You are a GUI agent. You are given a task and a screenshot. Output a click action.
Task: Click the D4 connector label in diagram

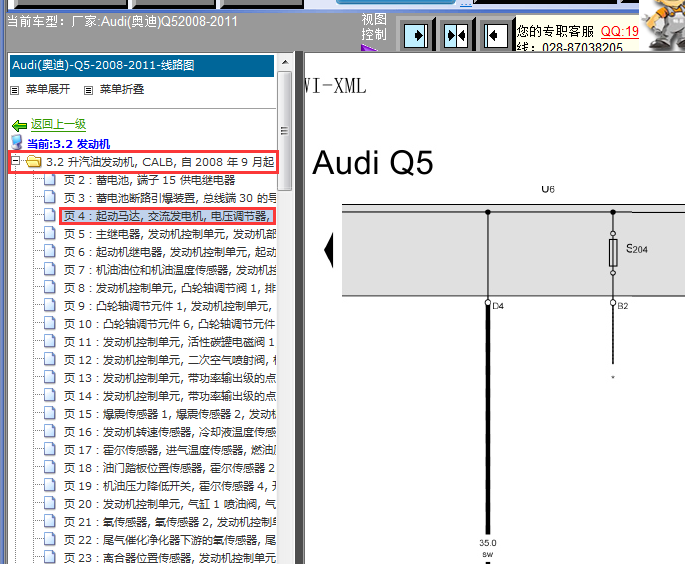click(x=498, y=306)
